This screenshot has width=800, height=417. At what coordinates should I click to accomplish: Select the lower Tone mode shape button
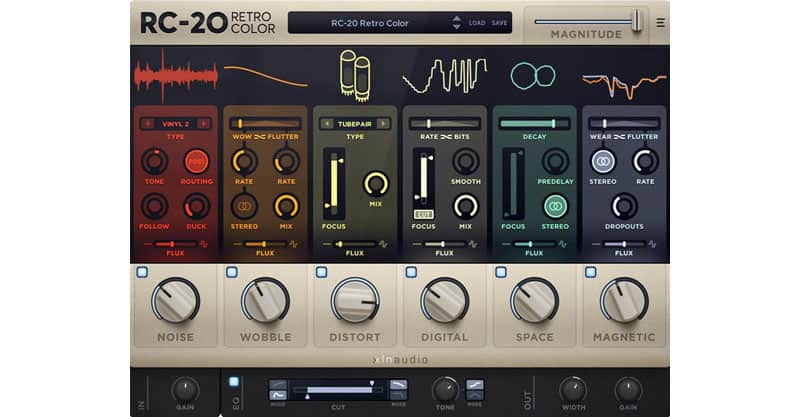click(475, 395)
